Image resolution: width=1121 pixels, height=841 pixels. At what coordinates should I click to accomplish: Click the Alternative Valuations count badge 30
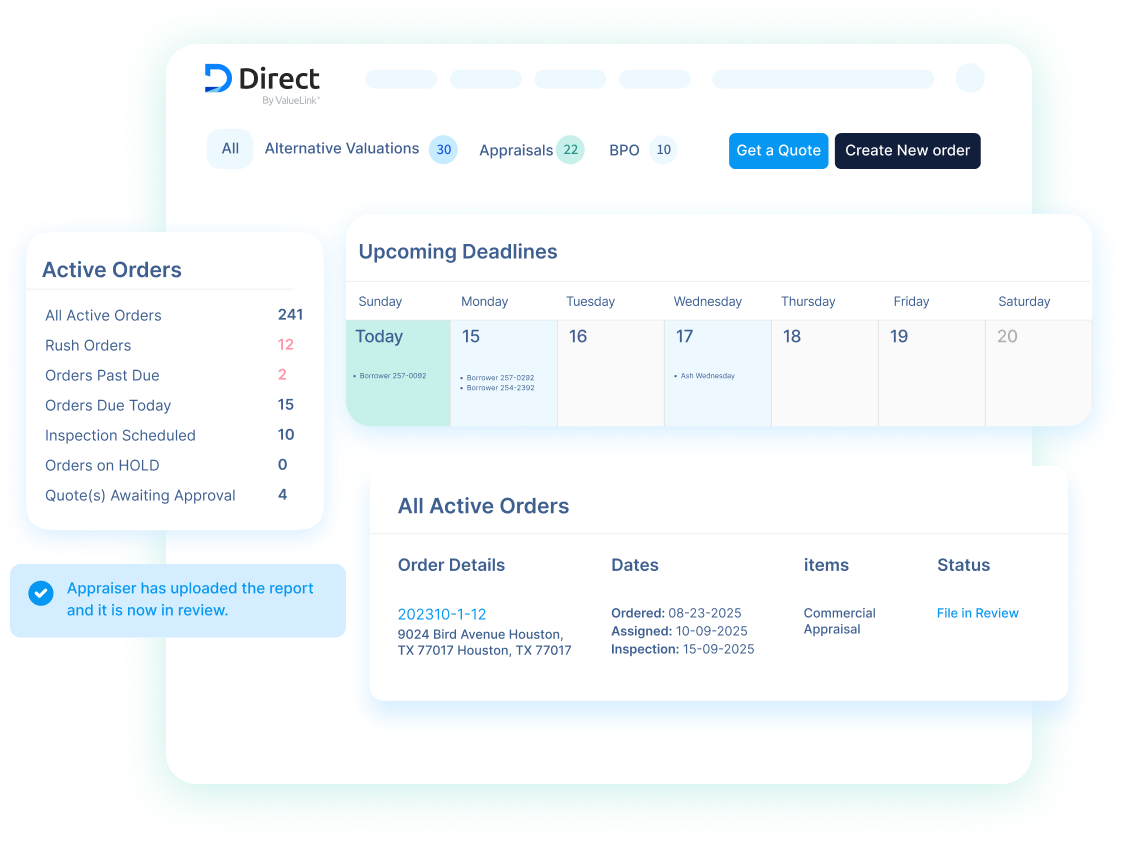(x=443, y=150)
